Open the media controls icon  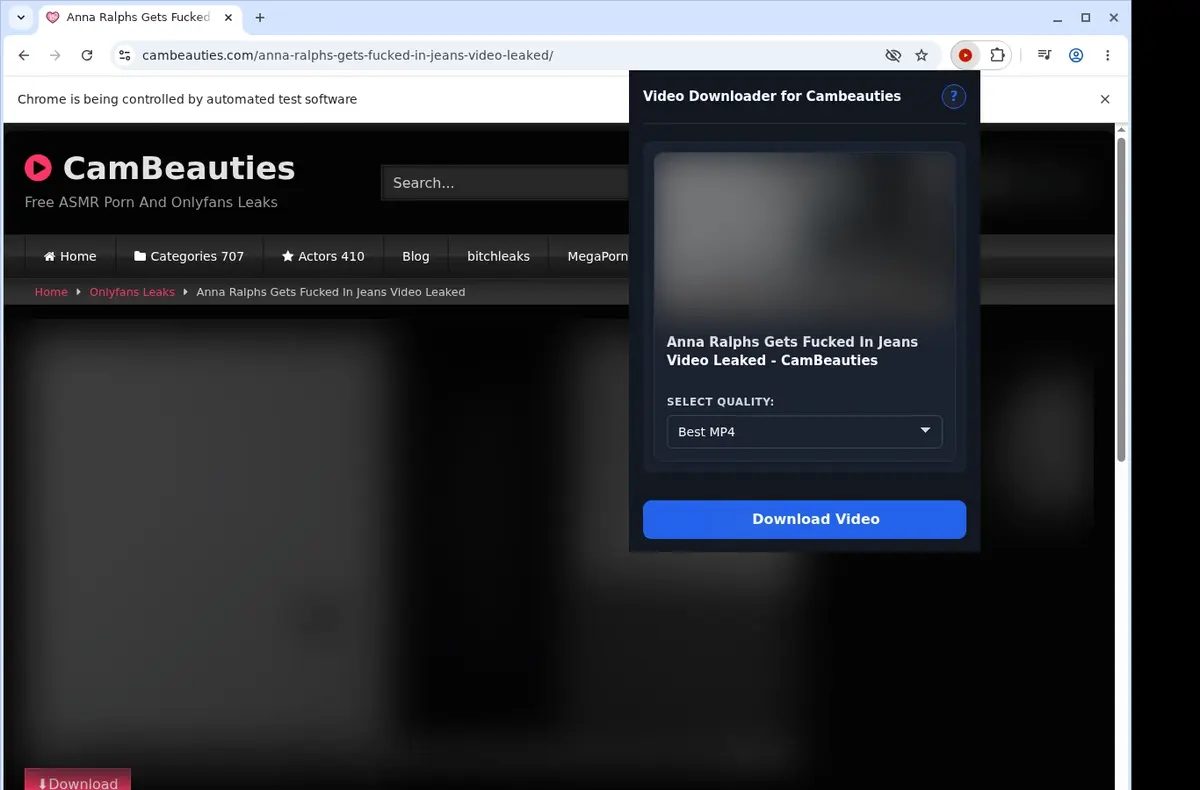tap(1044, 56)
